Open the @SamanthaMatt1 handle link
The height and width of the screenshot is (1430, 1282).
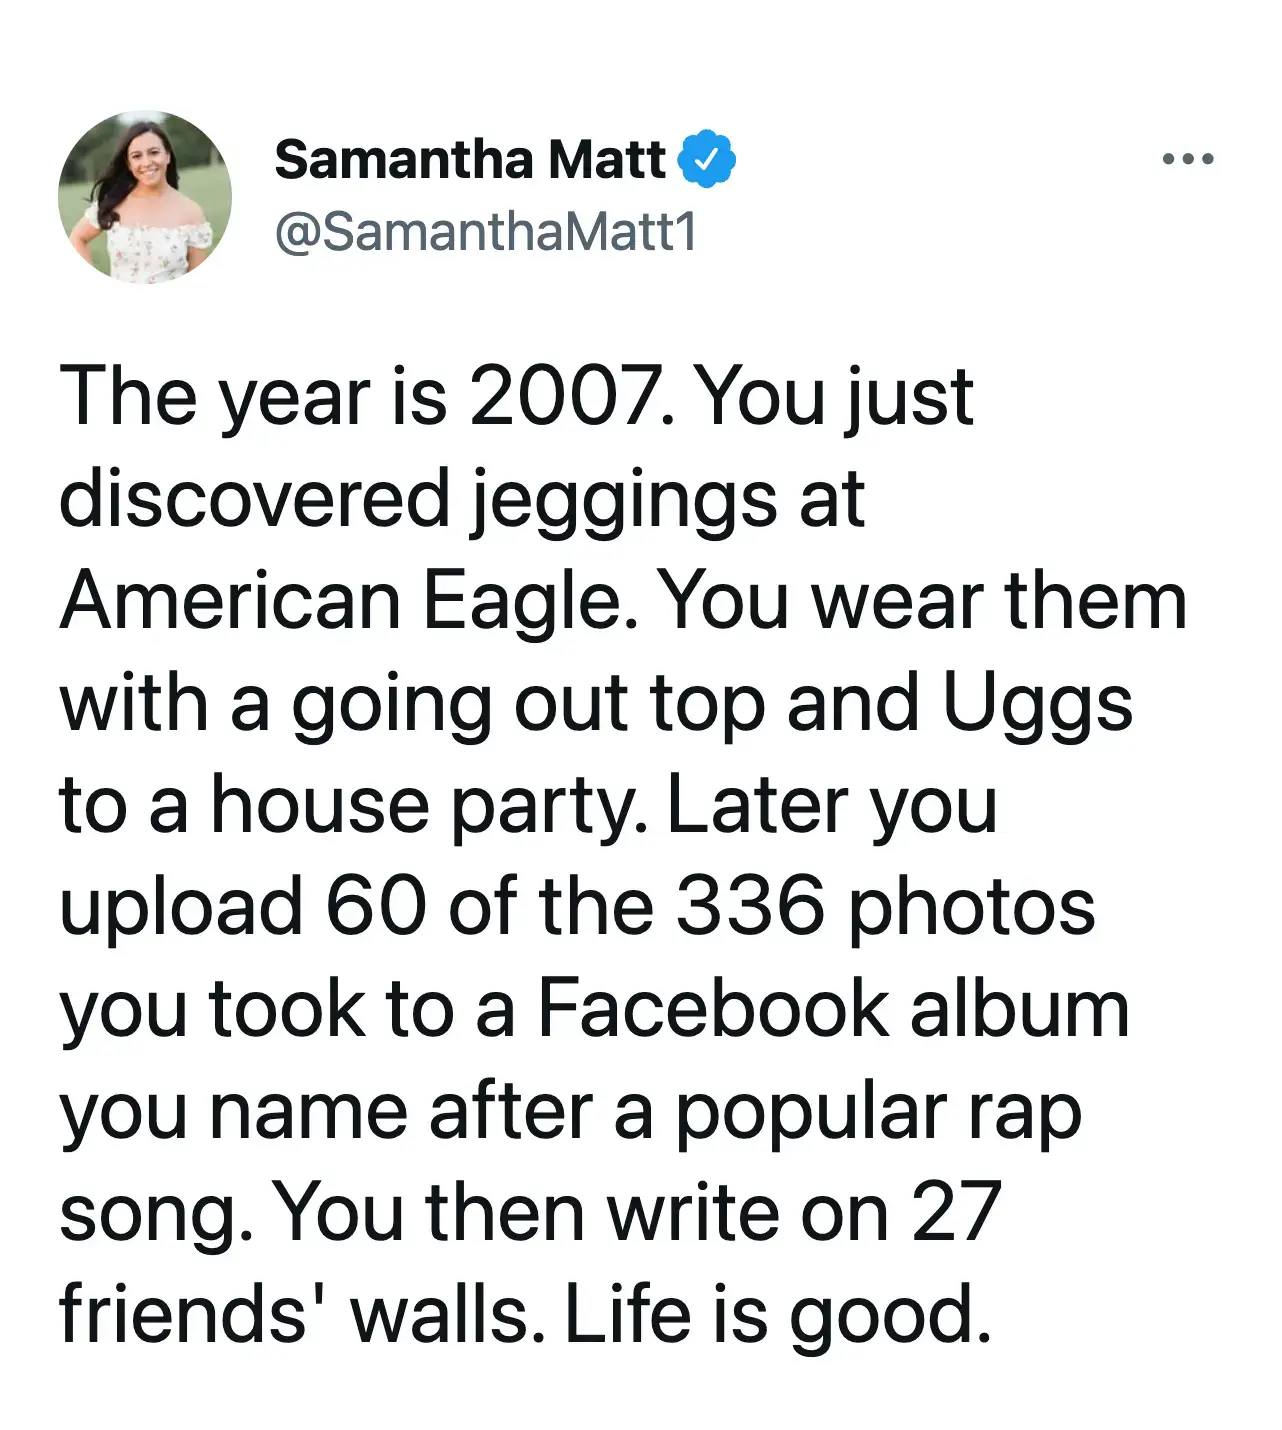[486, 232]
